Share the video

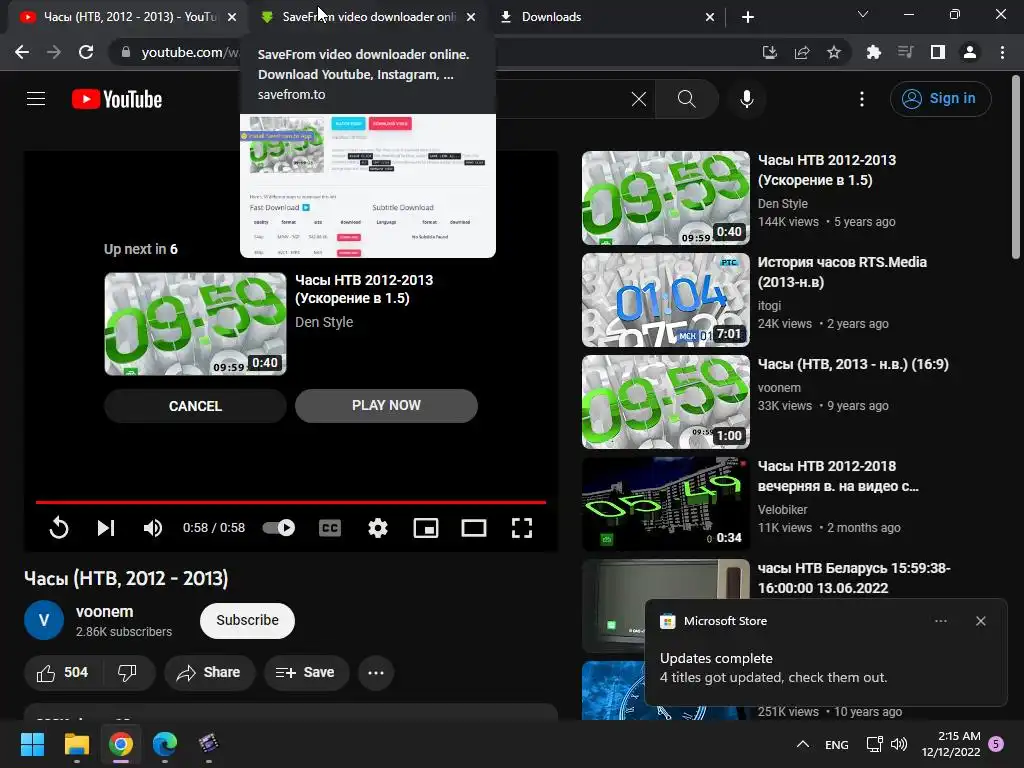pos(210,673)
